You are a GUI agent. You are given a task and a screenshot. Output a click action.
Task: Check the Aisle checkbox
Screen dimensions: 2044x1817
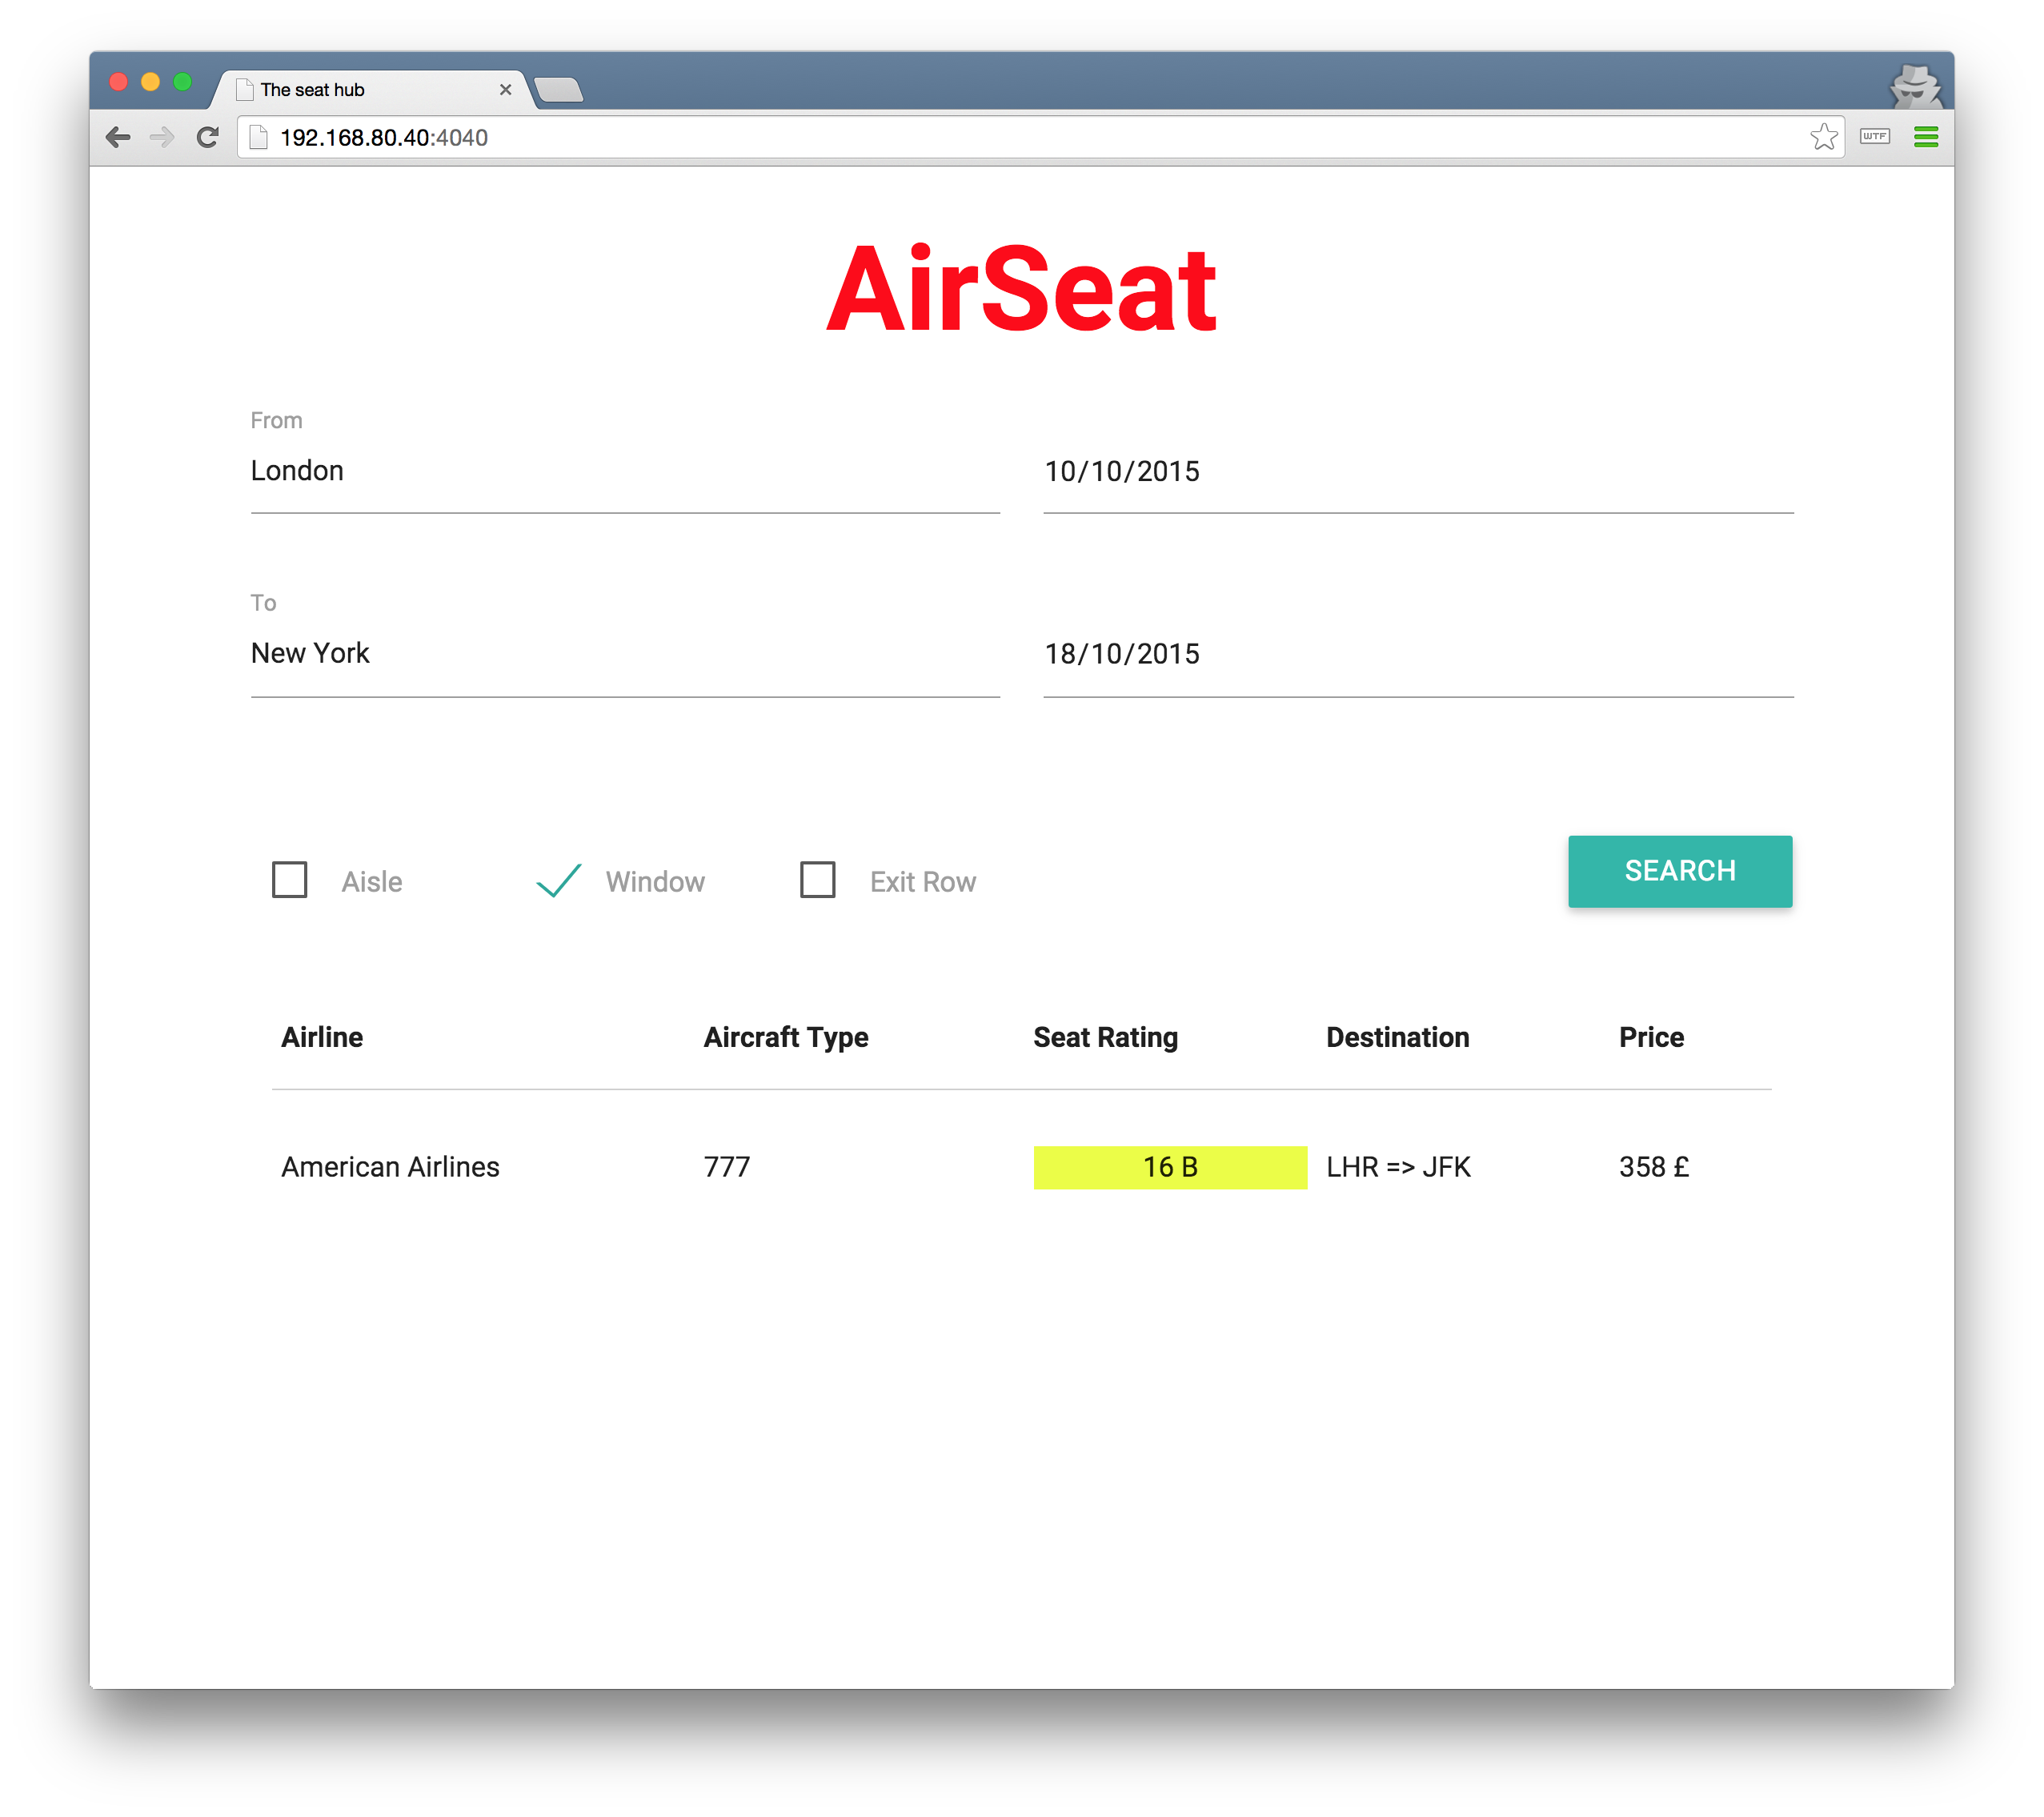pos(290,880)
